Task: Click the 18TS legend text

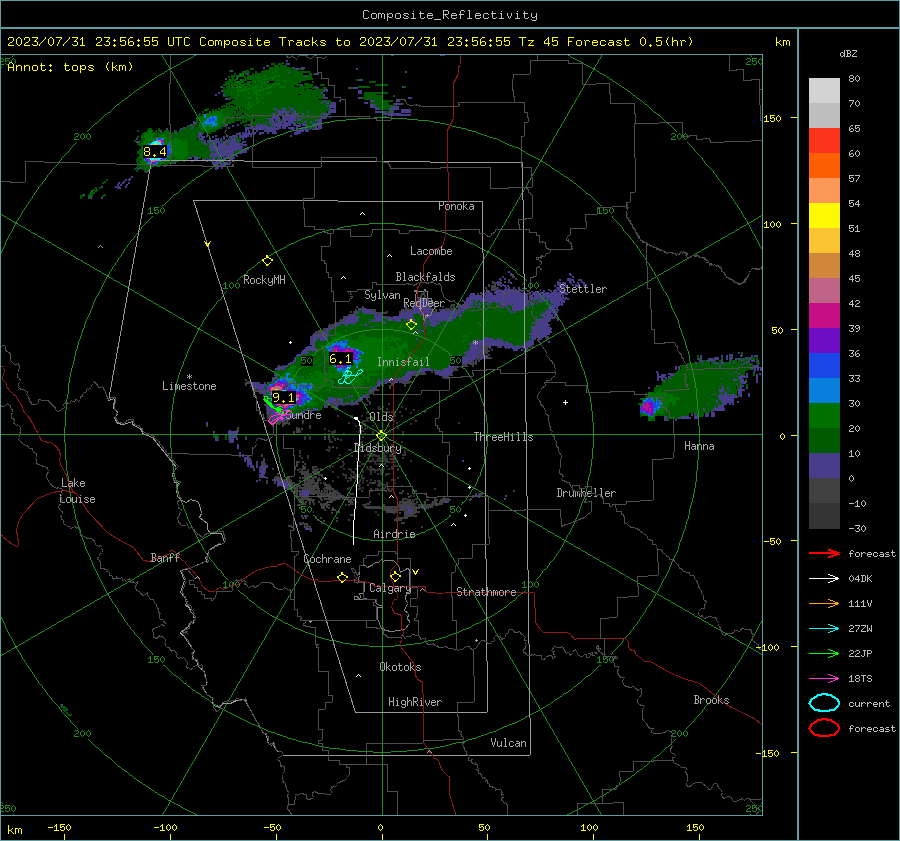Action: tap(860, 679)
